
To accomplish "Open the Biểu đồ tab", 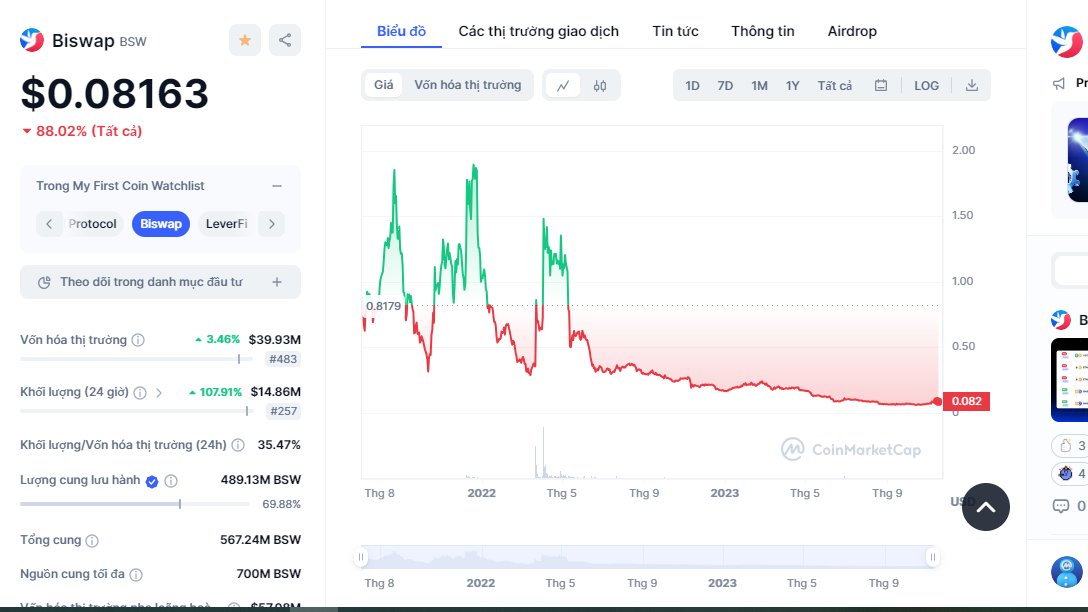I will click(x=401, y=31).
